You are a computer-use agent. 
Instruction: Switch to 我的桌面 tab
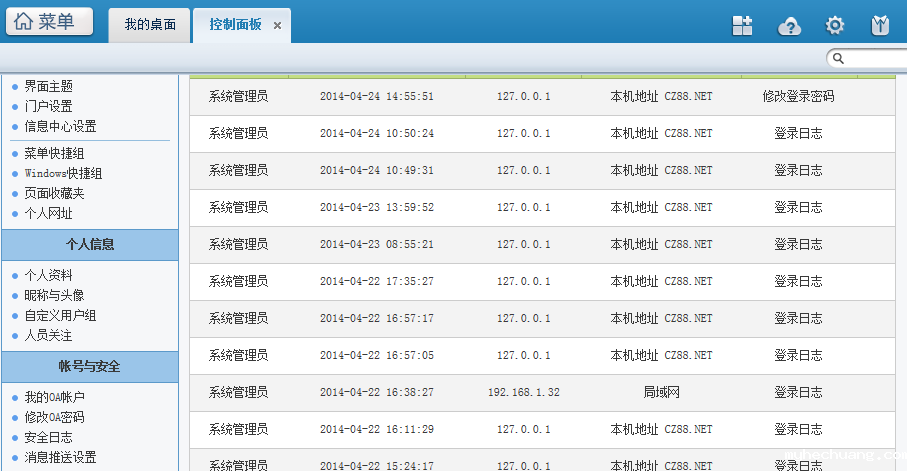click(x=150, y=25)
